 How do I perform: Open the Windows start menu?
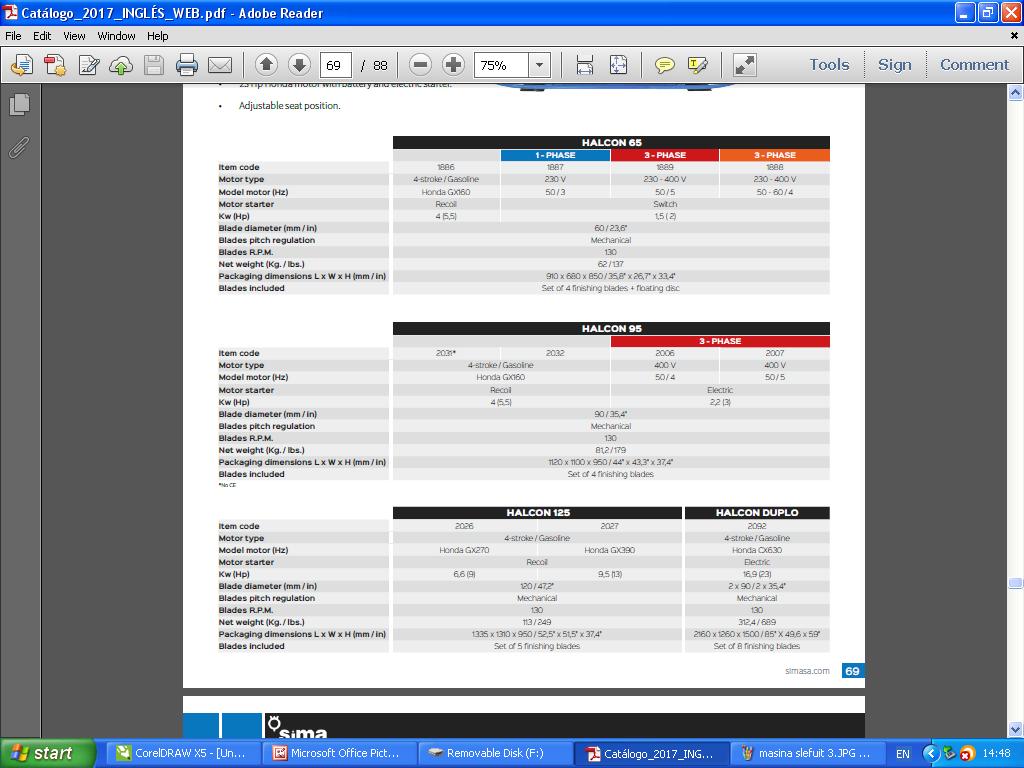47,753
